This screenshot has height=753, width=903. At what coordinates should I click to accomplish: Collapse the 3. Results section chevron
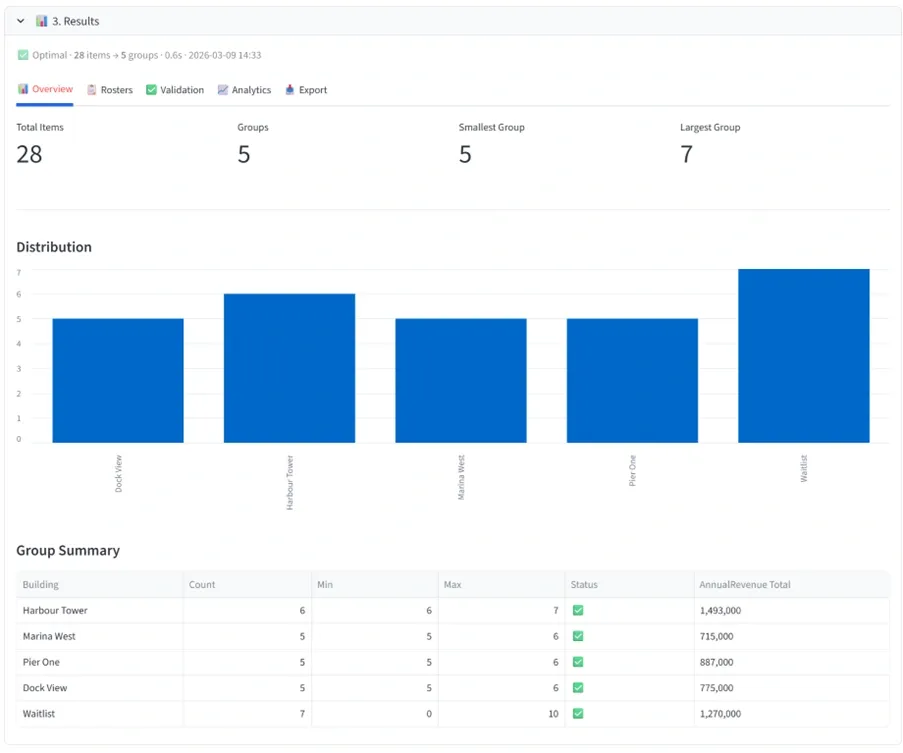21,21
